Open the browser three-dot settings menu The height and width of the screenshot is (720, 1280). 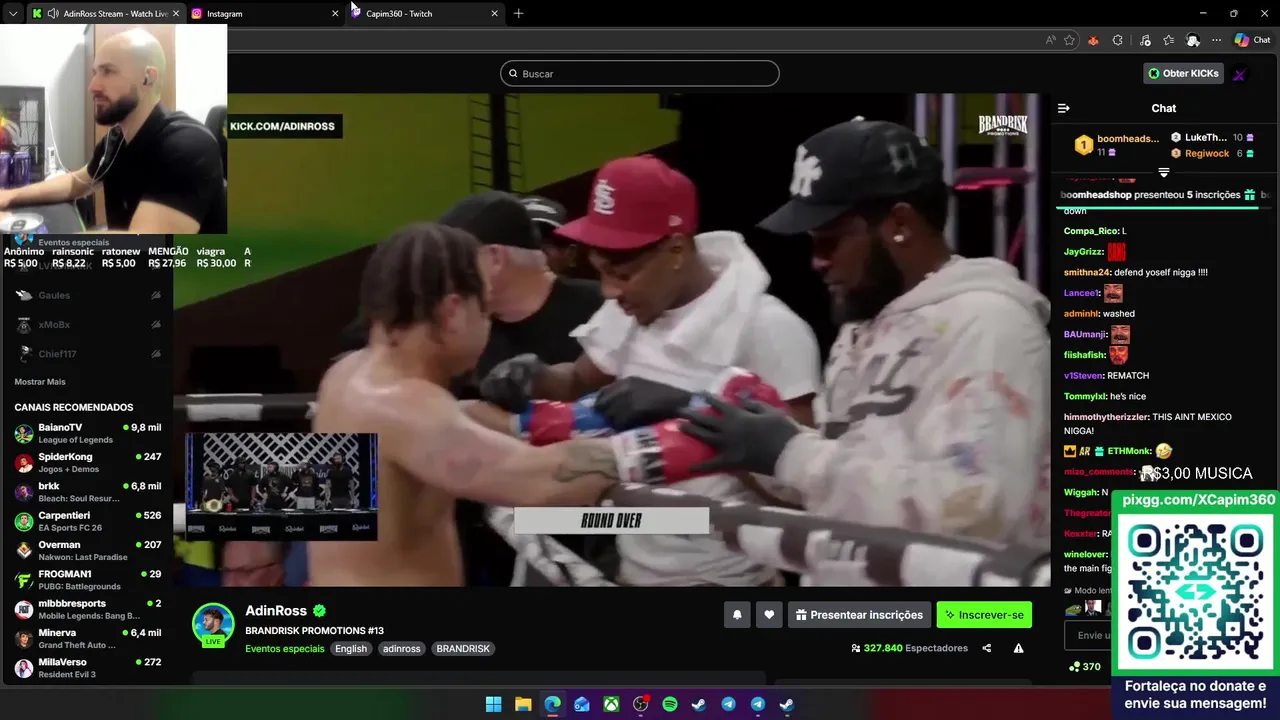[x=1216, y=40]
